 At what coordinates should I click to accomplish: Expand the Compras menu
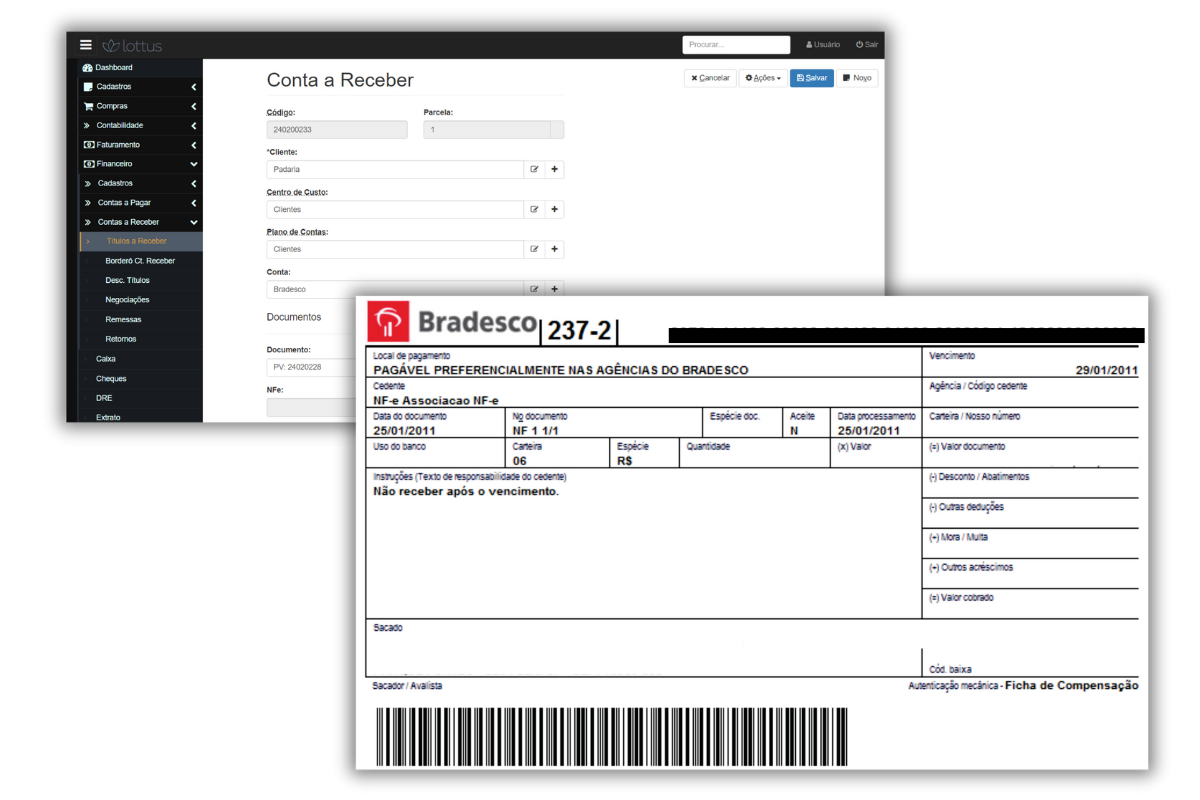(140, 106)
